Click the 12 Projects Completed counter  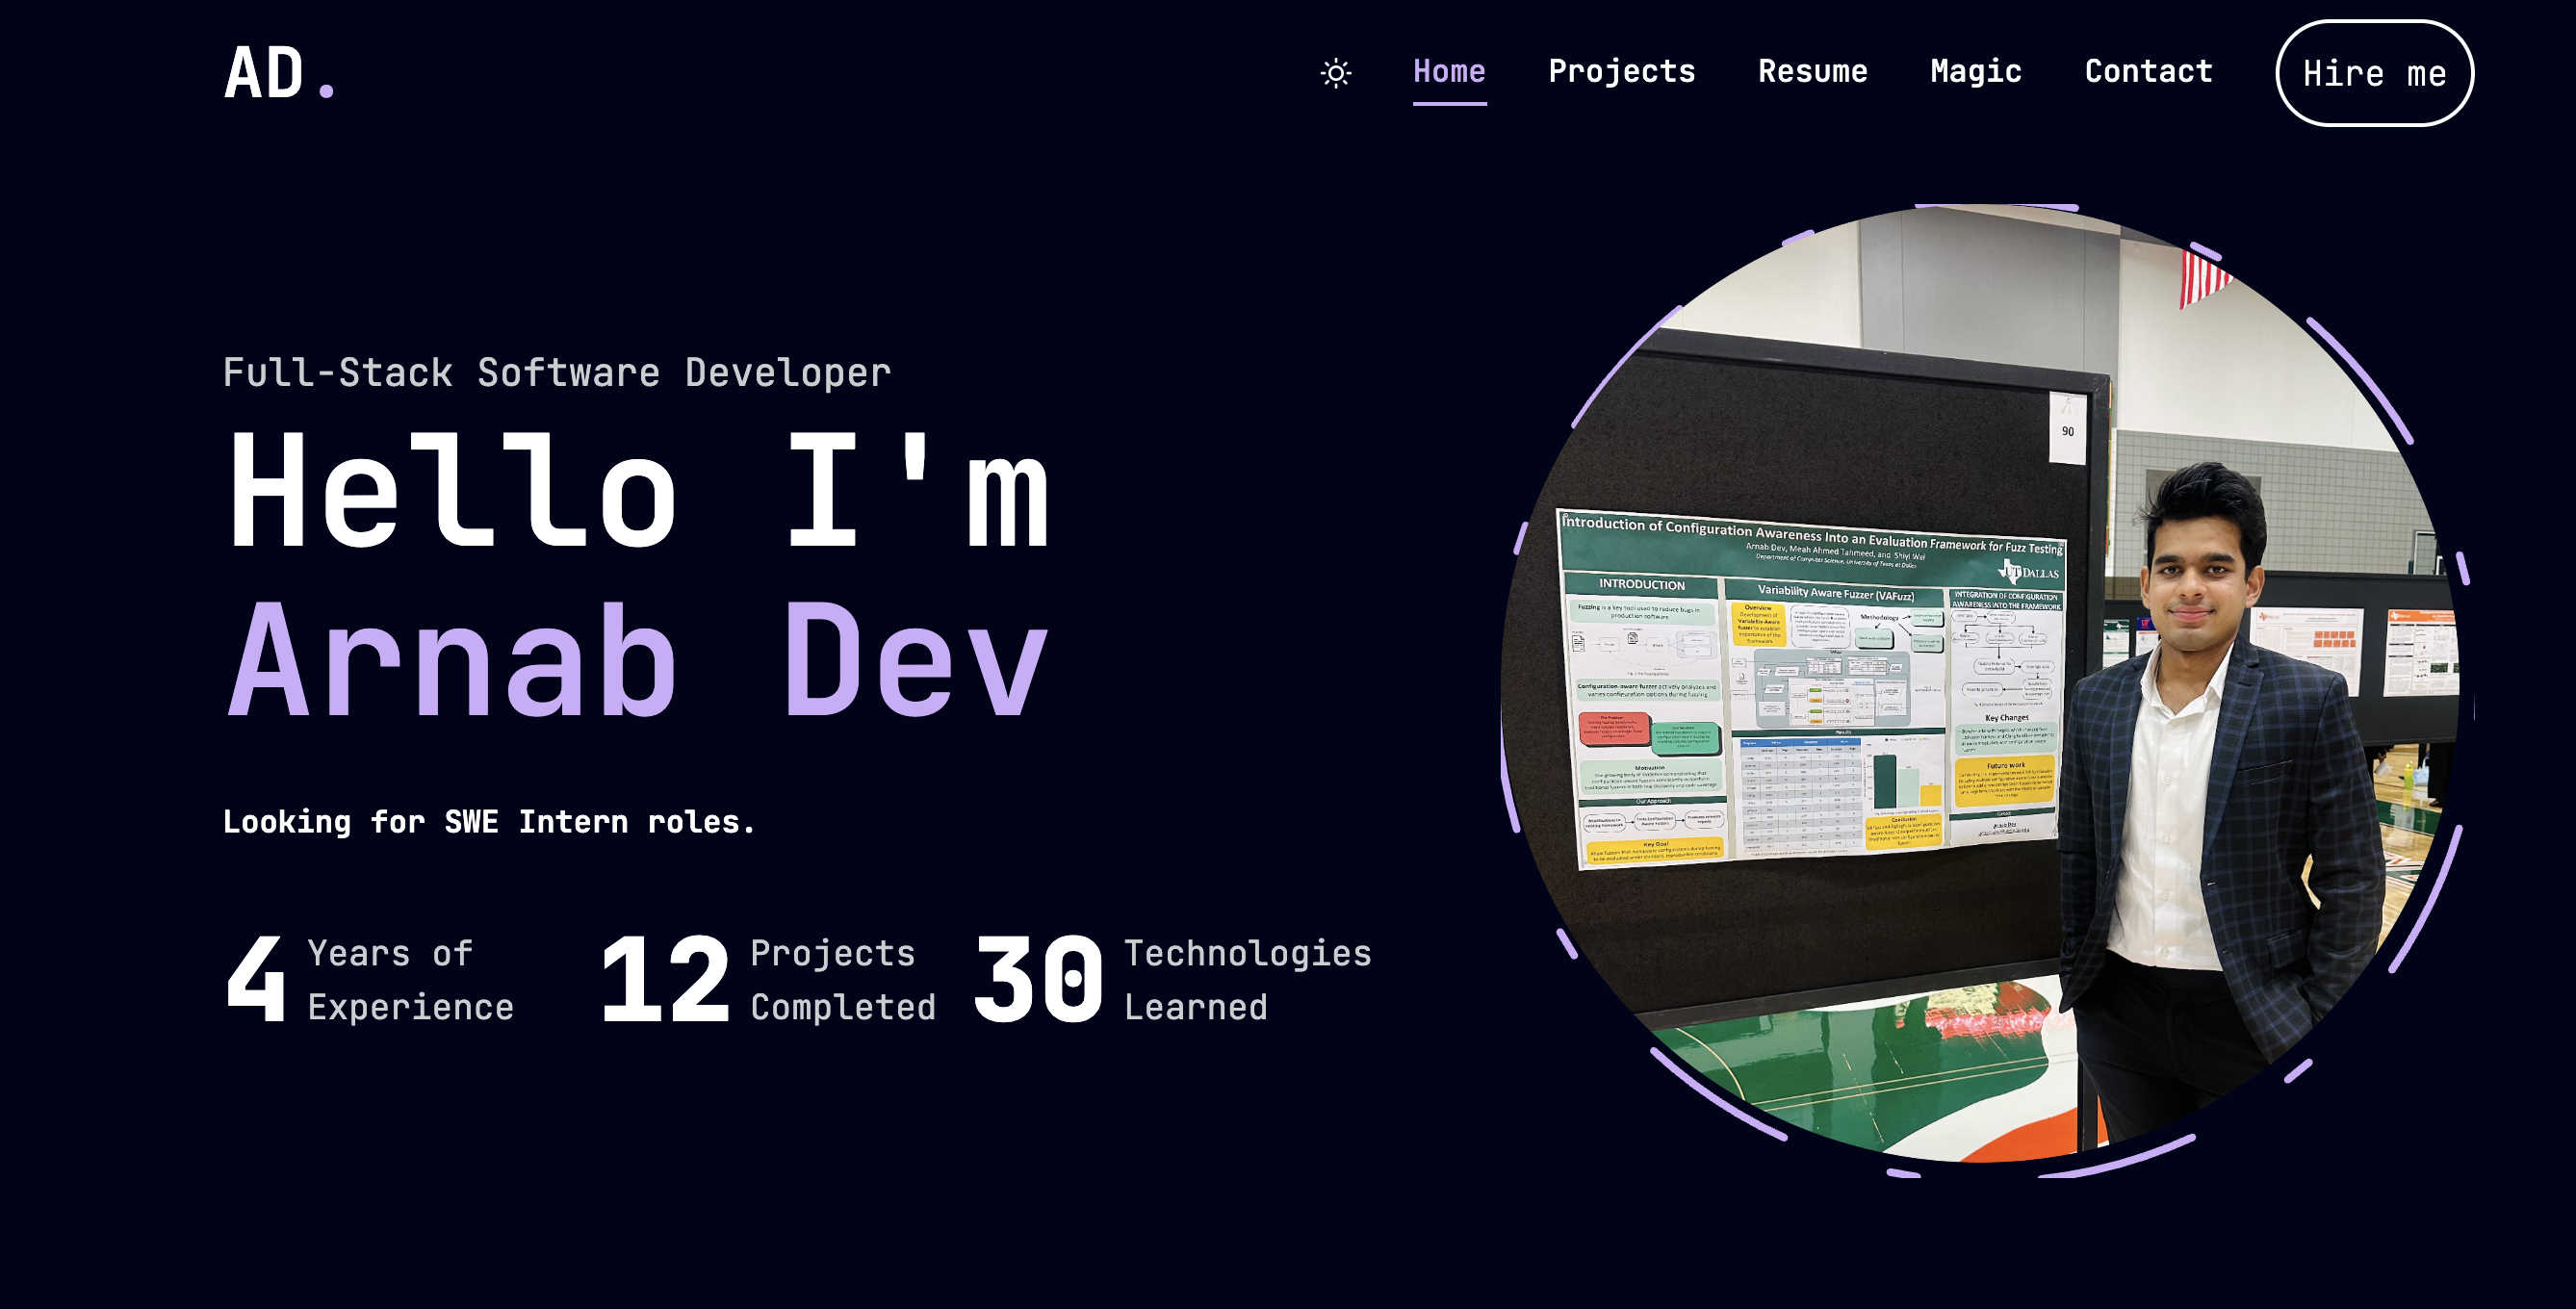770,980
